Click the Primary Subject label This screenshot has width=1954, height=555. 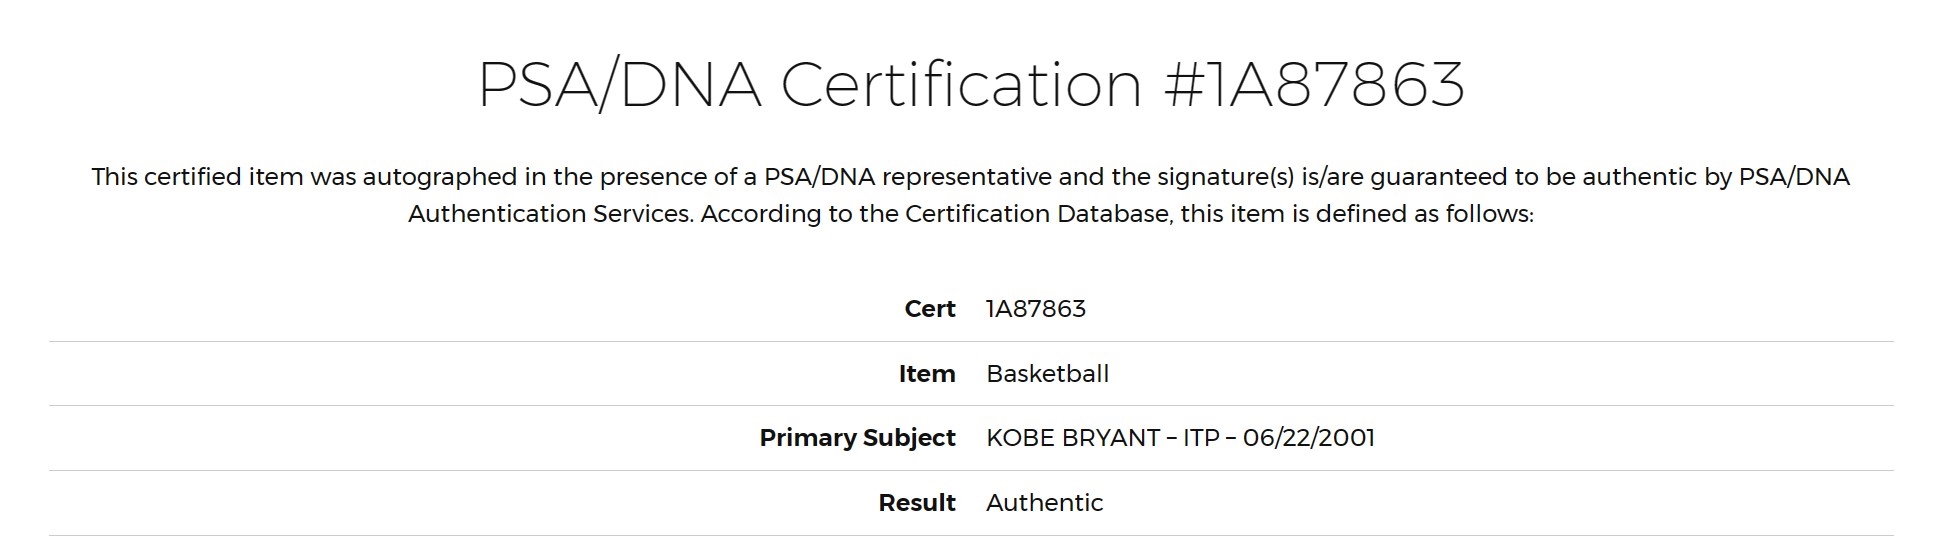(857, 438)
